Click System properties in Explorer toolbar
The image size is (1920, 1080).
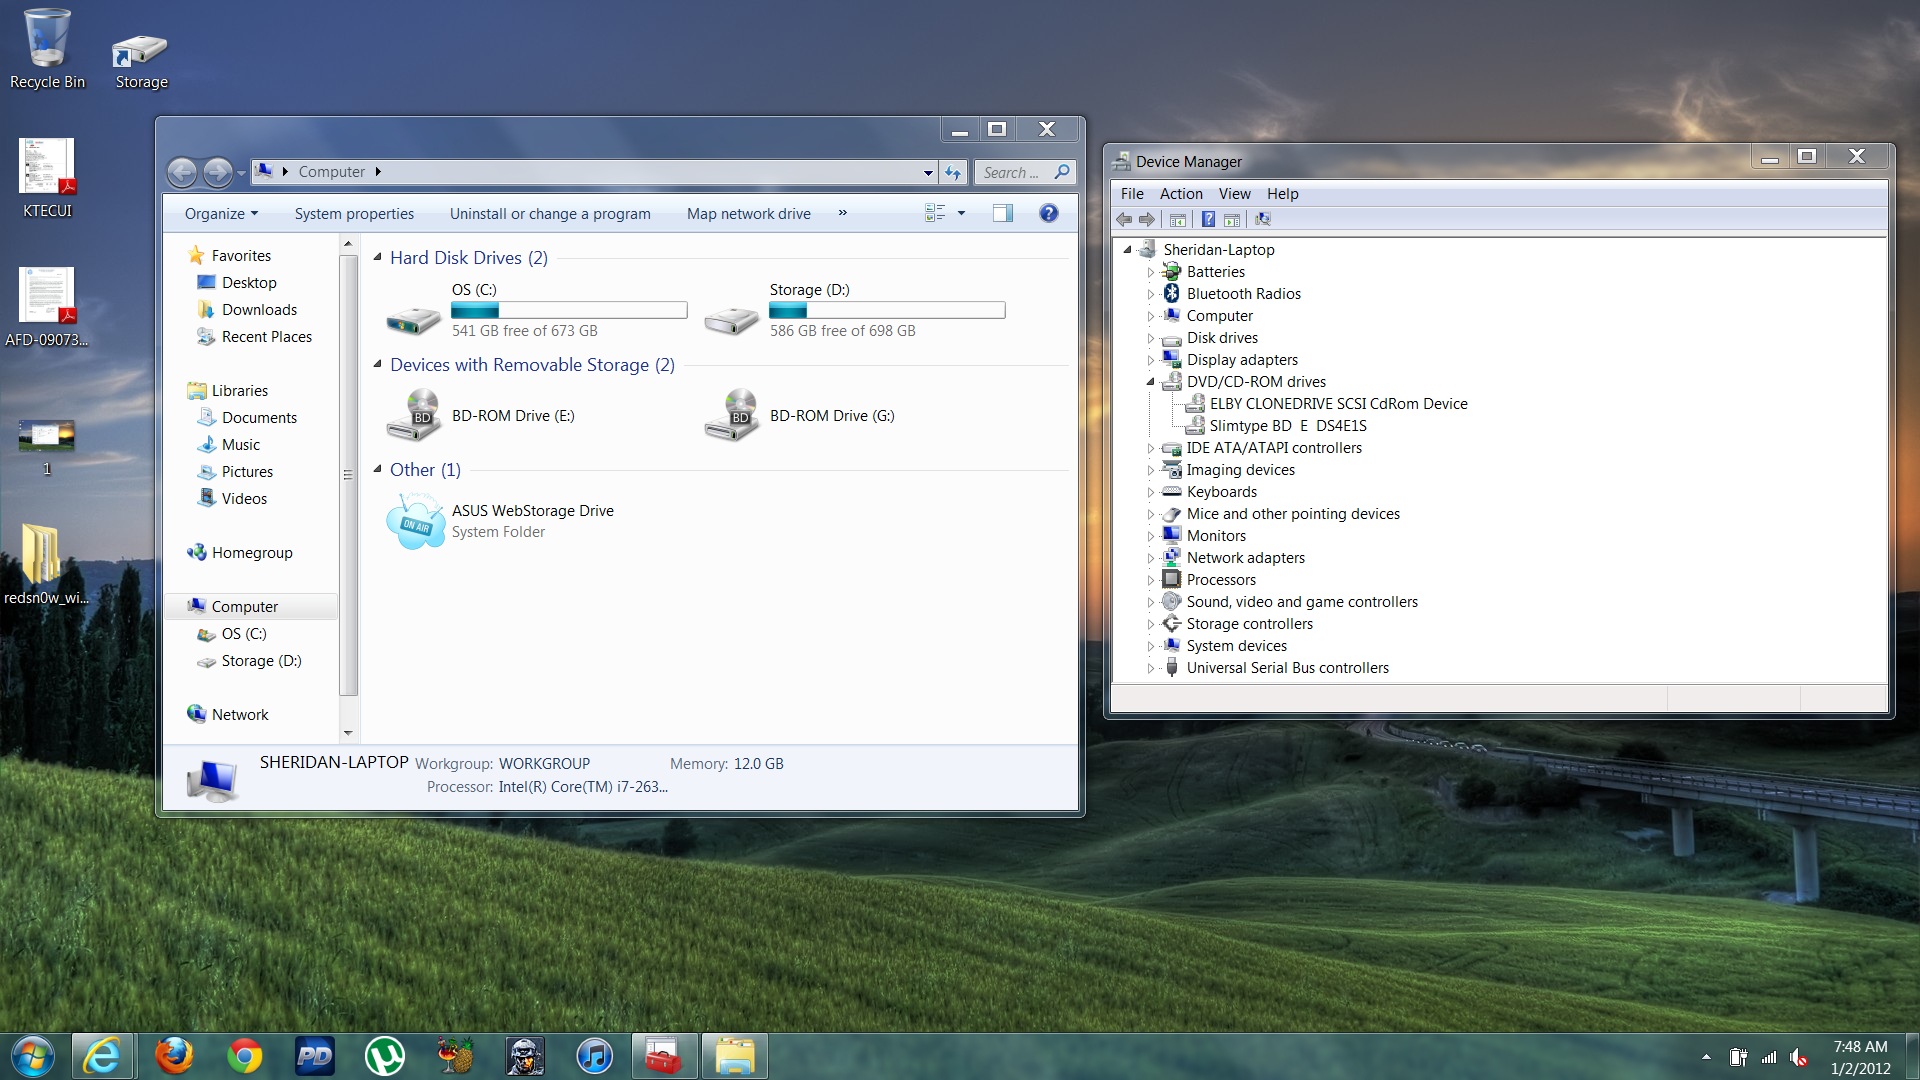coord(354,214)
